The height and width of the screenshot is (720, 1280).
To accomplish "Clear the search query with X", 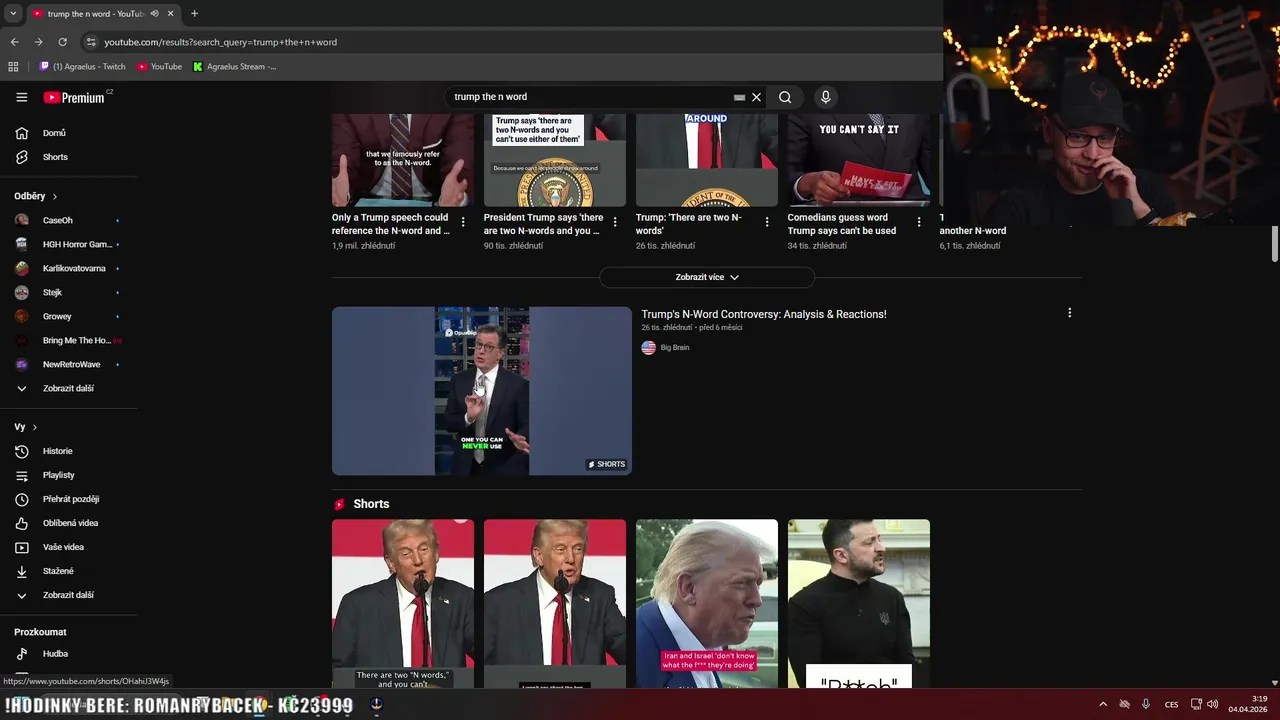I will click(x=757, y=97).
